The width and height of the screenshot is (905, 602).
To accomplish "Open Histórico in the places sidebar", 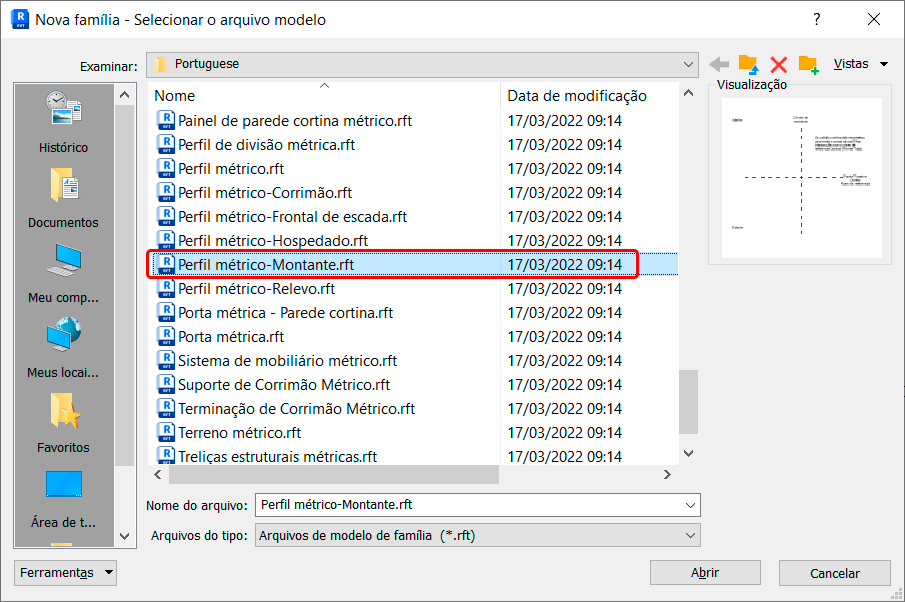I will [63, 121].
